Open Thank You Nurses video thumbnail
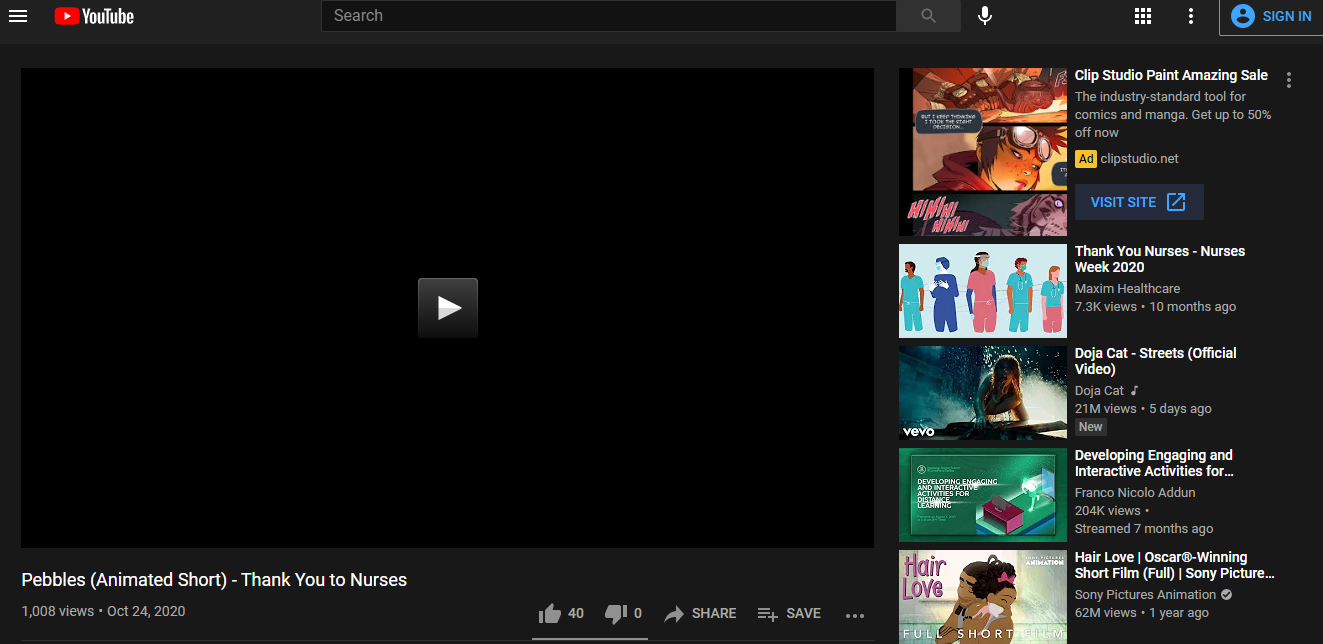 click(x=982, y=291)
